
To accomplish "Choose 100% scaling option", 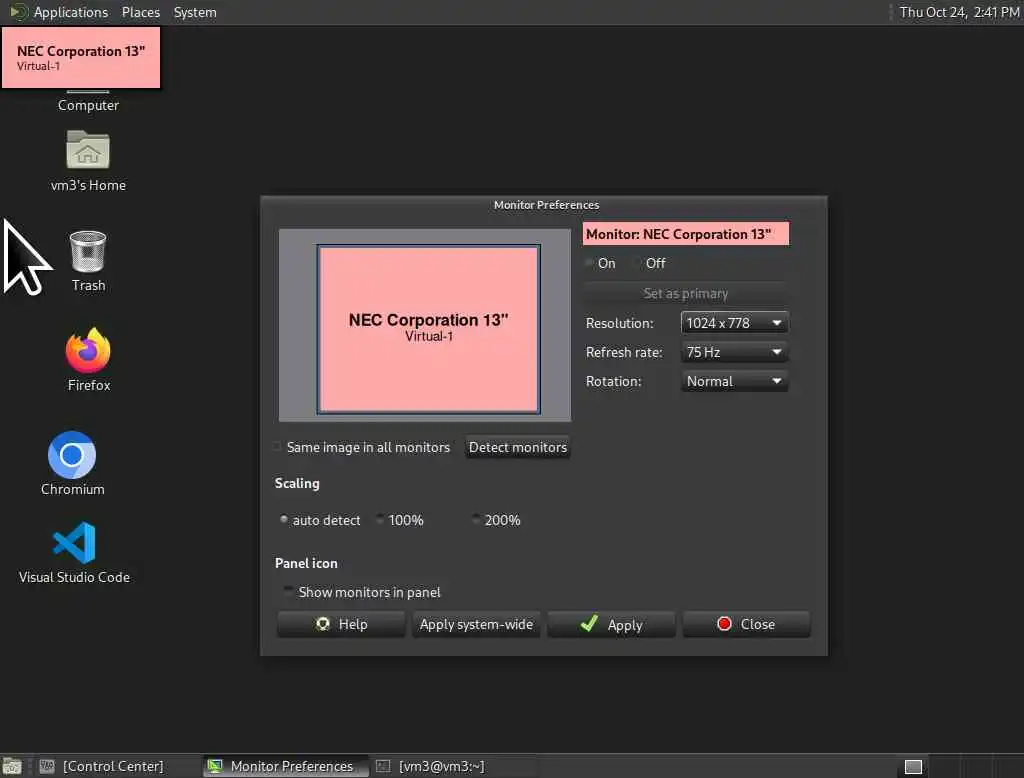I will coord(379,520).
